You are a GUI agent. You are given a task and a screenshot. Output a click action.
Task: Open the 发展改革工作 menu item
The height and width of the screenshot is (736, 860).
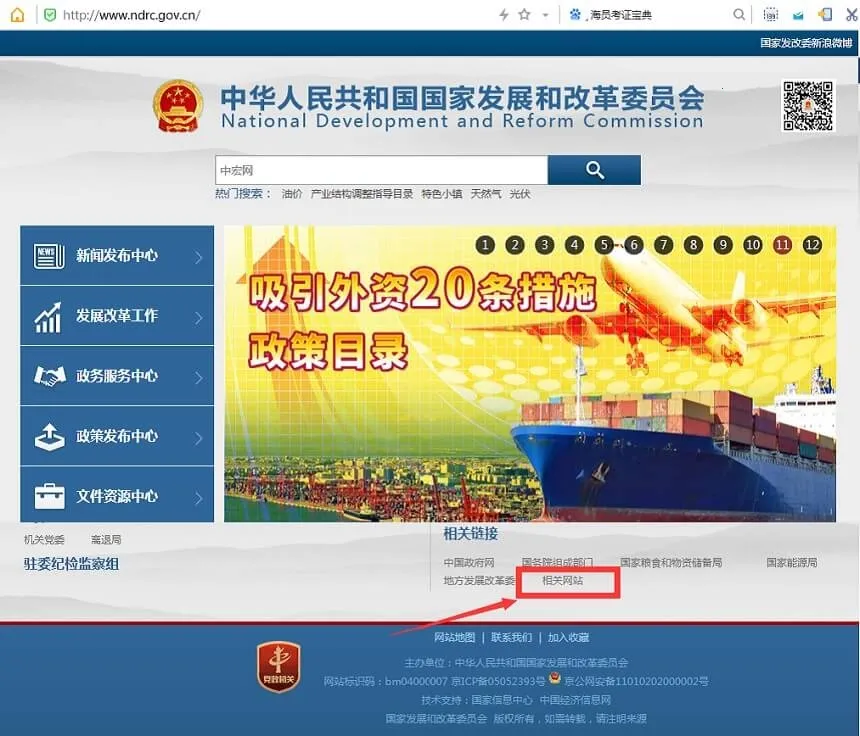tap(117, 316)
